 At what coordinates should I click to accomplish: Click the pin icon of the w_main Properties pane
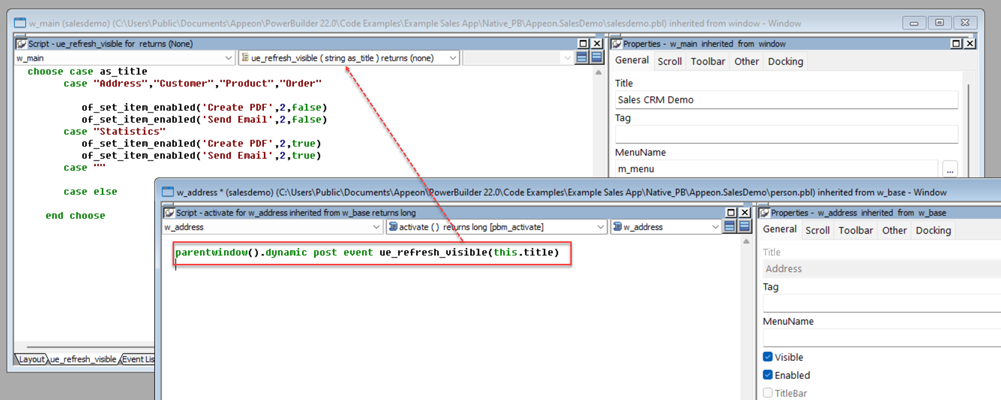coord(616,44)
